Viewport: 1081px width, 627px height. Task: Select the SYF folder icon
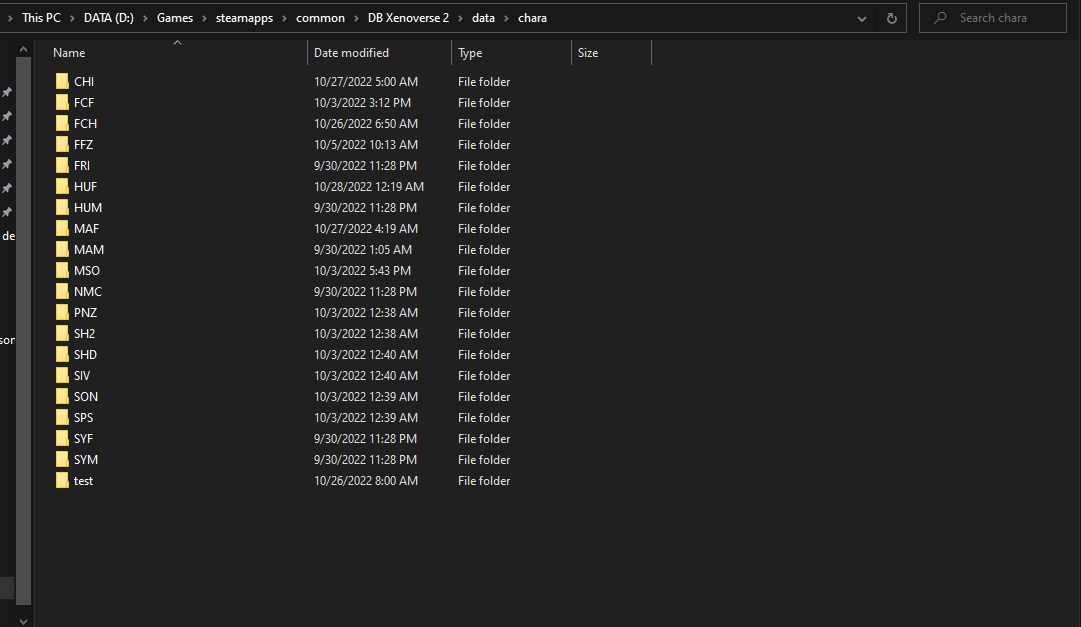(62, 439)
